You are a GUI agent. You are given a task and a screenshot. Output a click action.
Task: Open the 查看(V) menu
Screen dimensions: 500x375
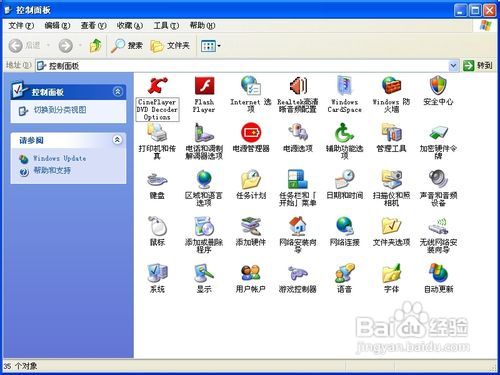coord(94,25)
